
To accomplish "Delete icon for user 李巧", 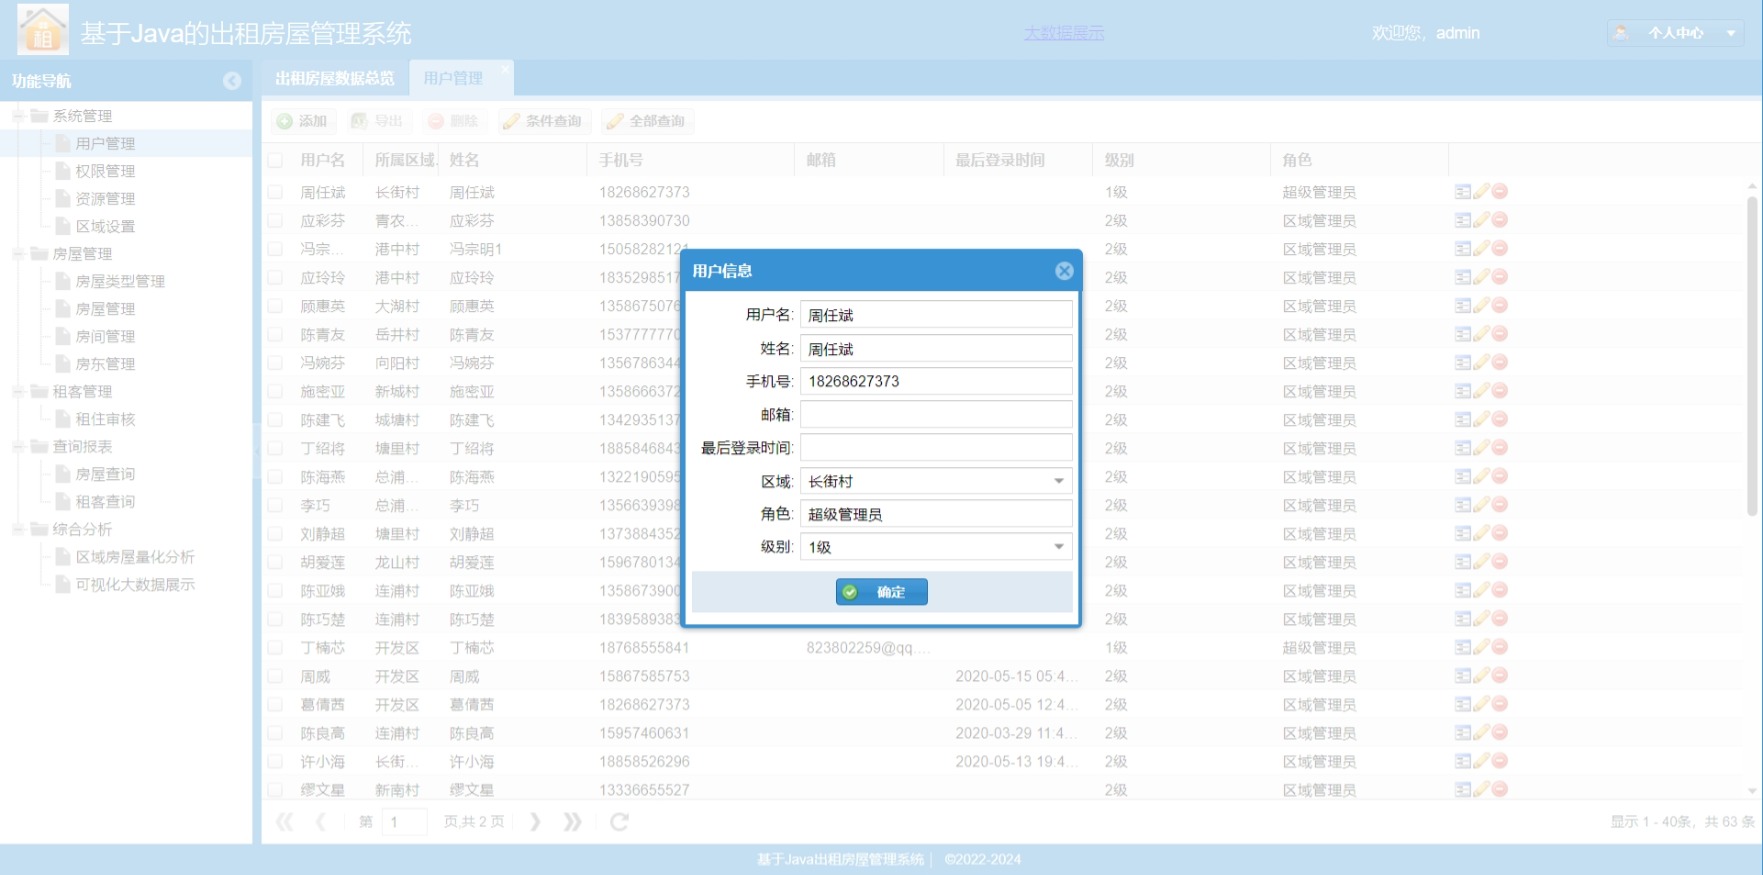I will point(1500,505).
